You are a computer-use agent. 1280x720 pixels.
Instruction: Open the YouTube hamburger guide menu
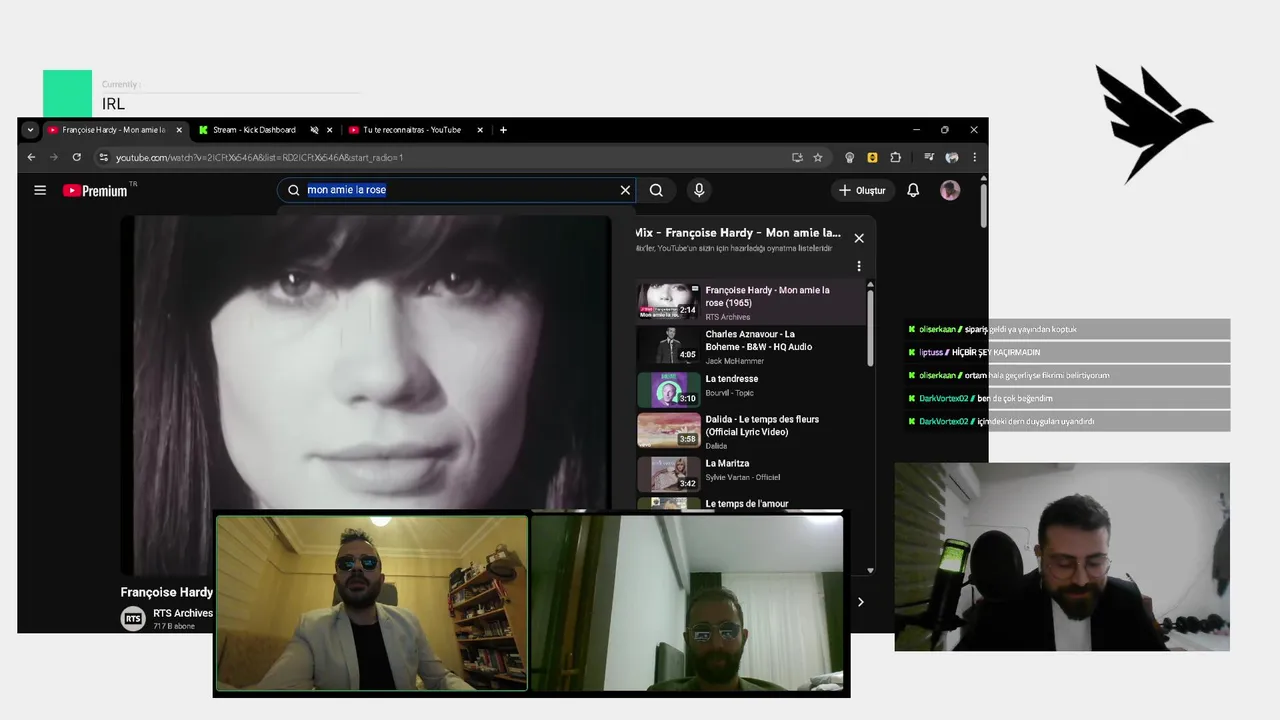(x=40, y=190)
